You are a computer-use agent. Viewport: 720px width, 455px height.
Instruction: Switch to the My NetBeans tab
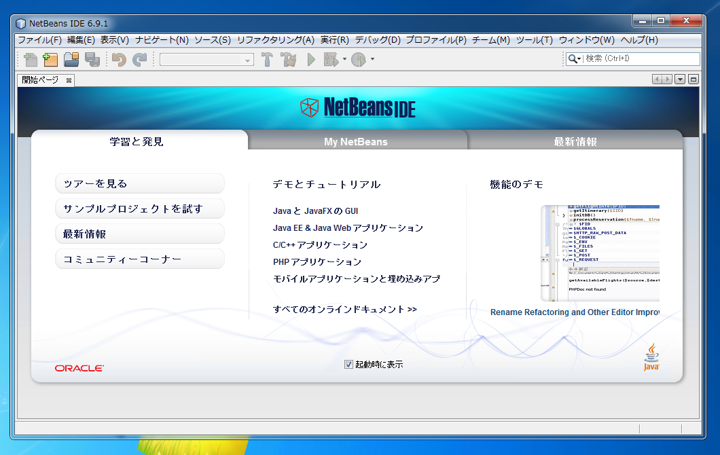[x=356, y=141]
